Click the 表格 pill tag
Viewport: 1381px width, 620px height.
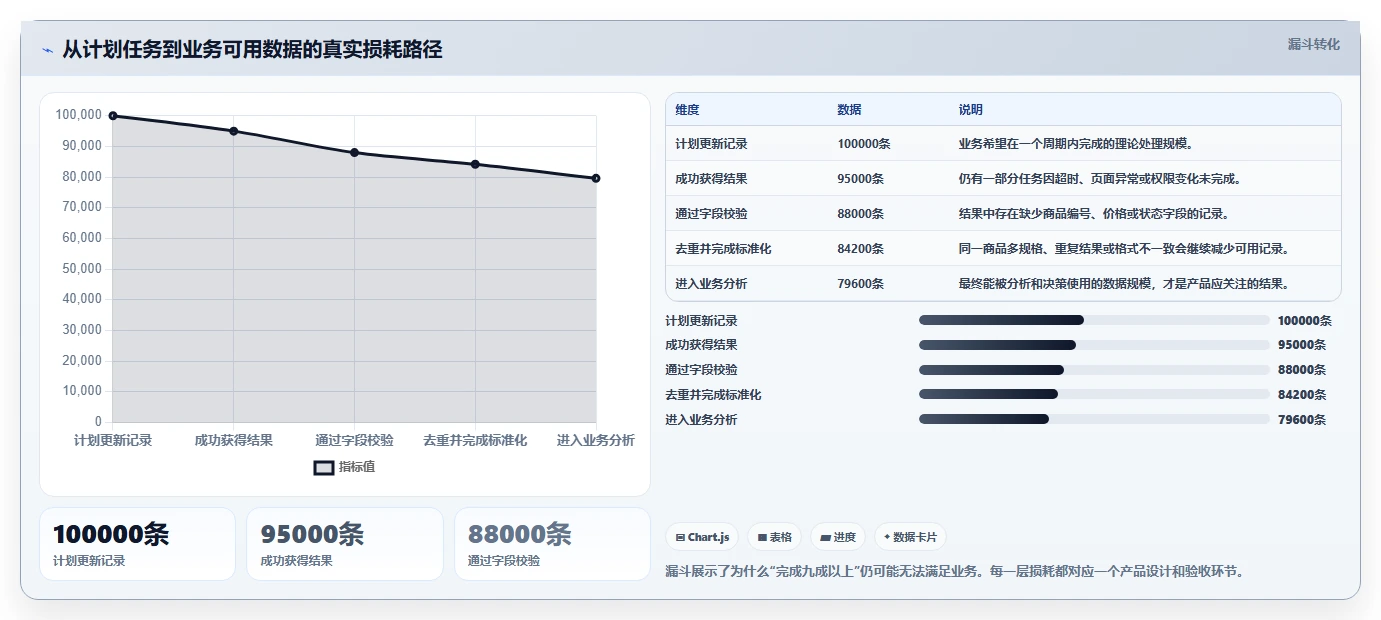(x=774, y=537)
